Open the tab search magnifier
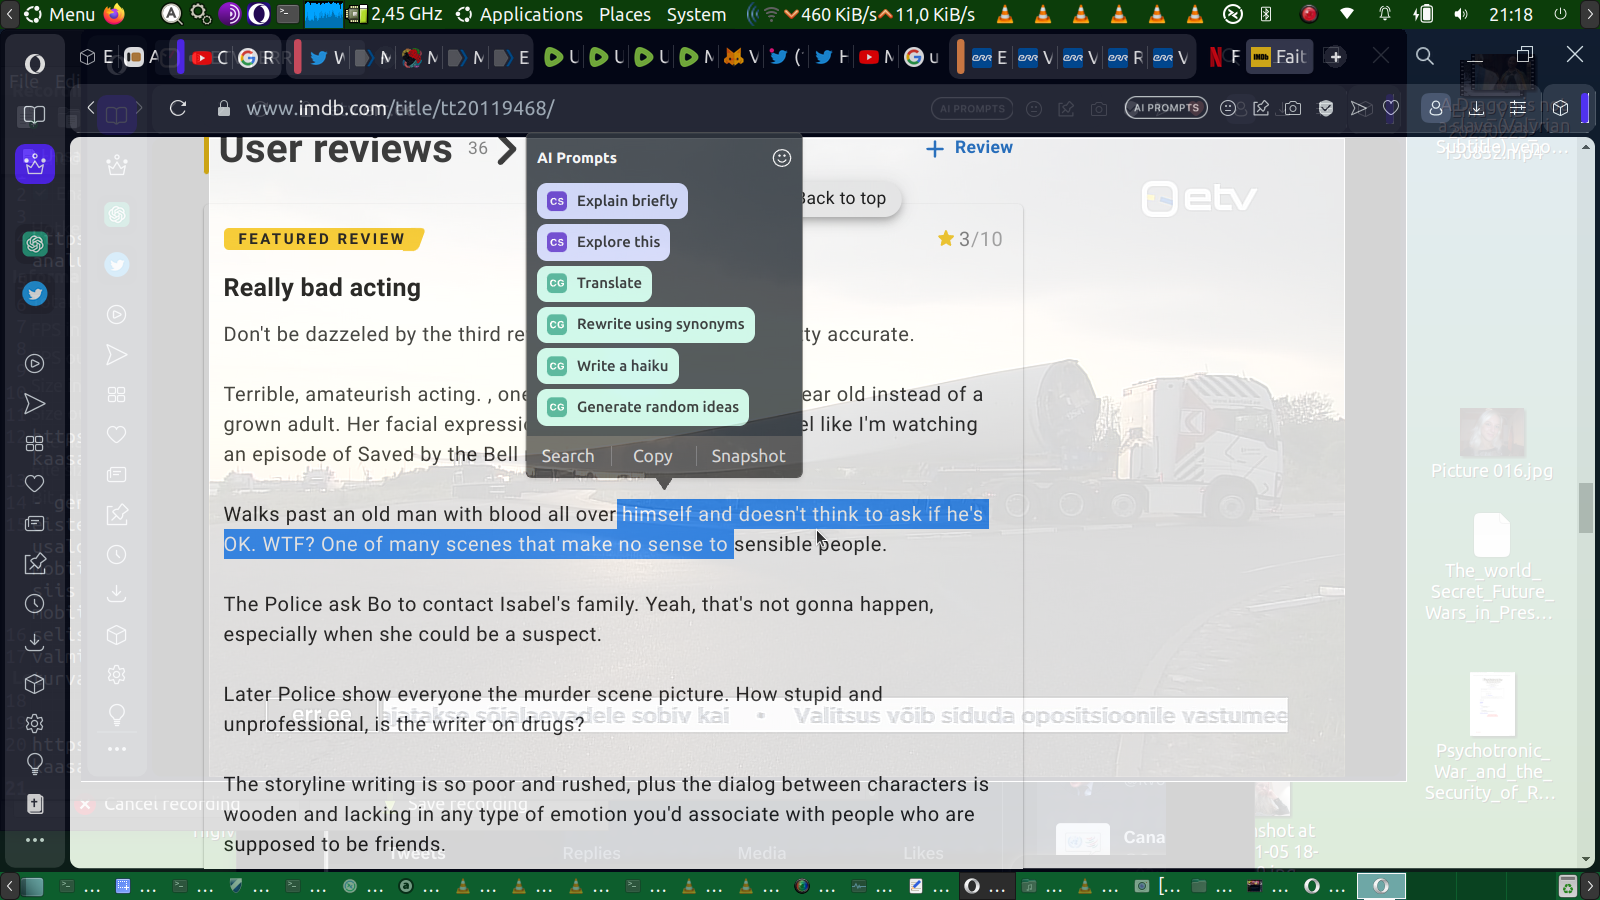Screen dimensions: 1600x900 (x=1425, y=57)
